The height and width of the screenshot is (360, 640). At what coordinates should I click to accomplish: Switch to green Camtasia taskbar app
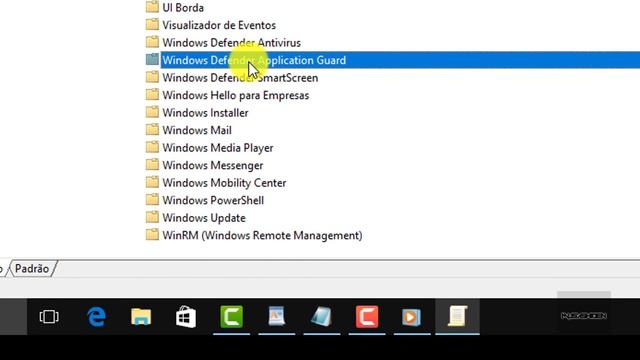pyautogui.click(x=231, y=316)
